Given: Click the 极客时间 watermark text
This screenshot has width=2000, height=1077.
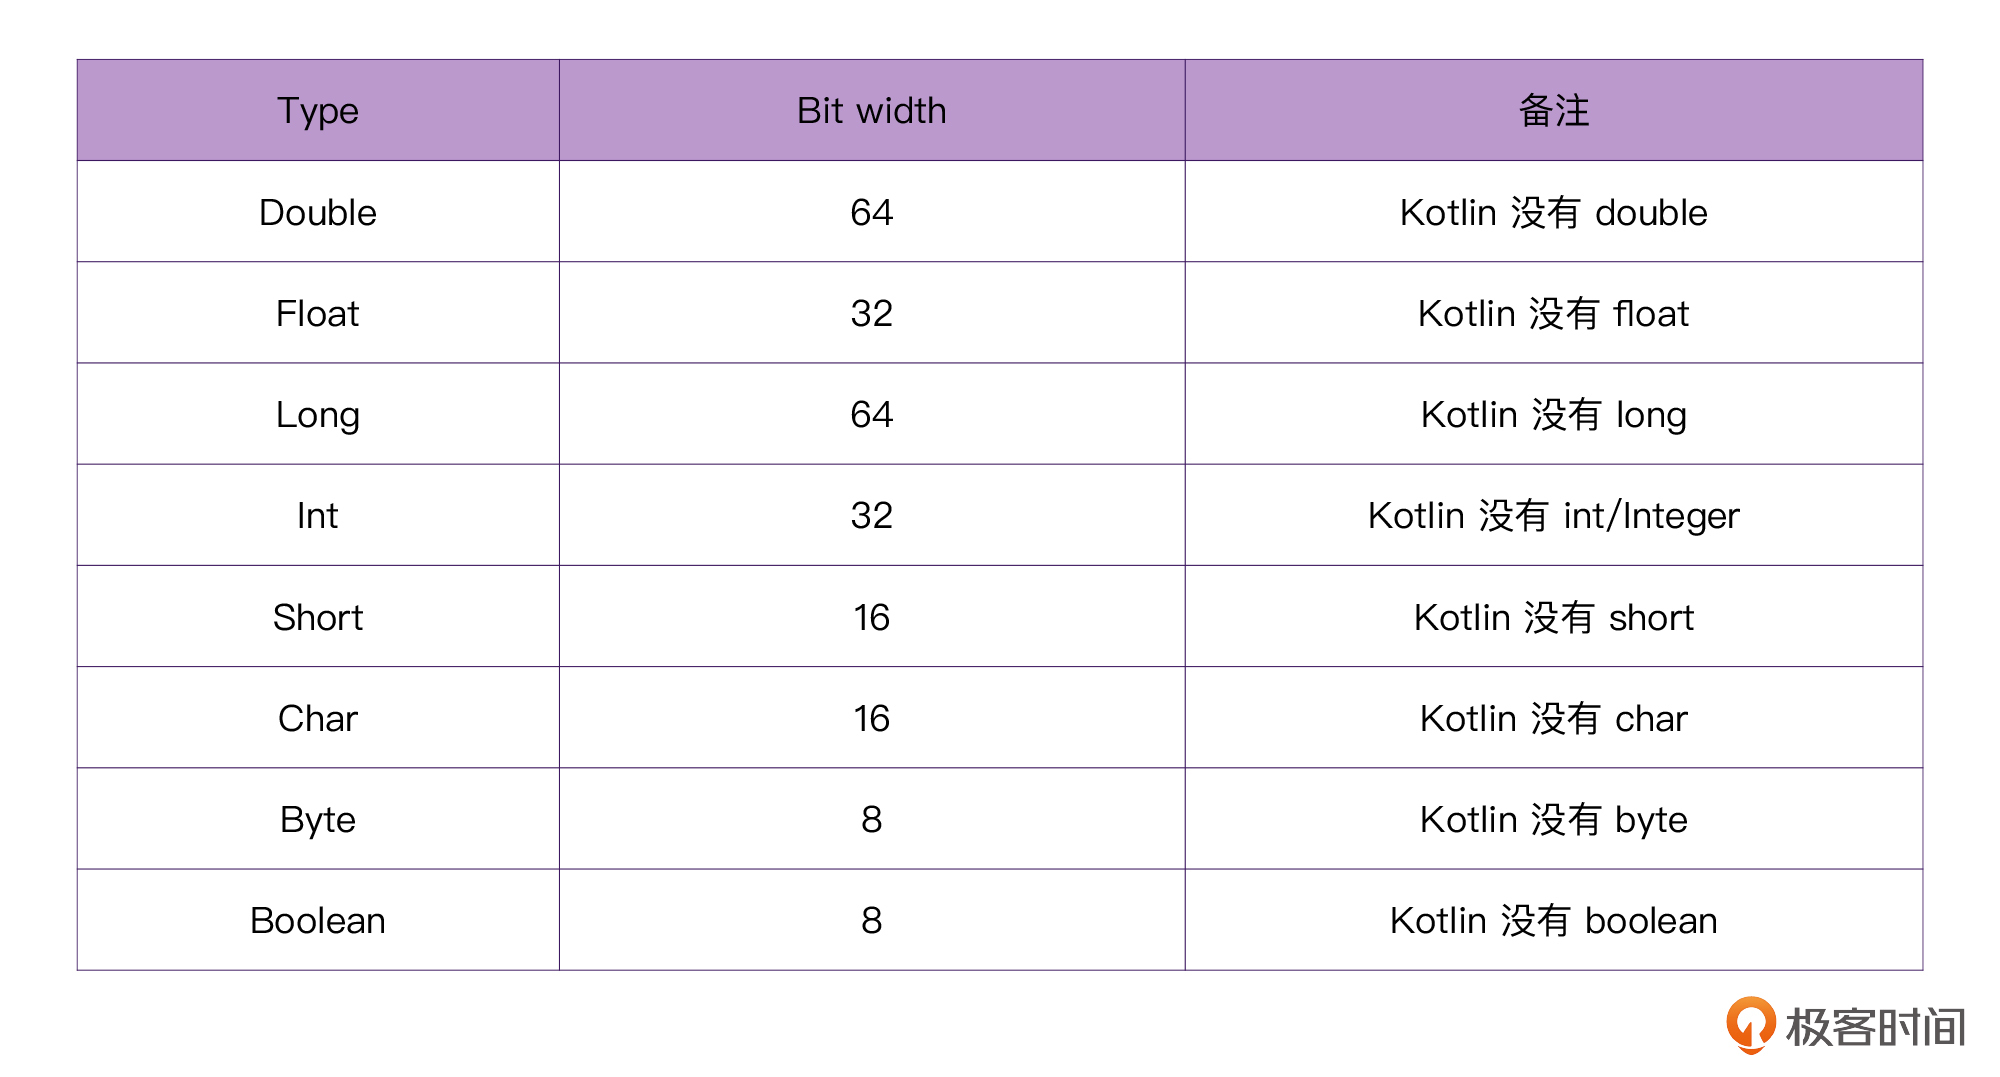Looking at the screenshot, I should 1875,1028.
